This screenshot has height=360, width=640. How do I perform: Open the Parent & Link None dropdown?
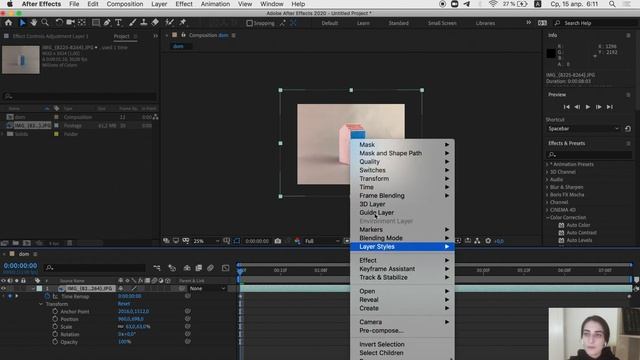[x=207, y=289]
